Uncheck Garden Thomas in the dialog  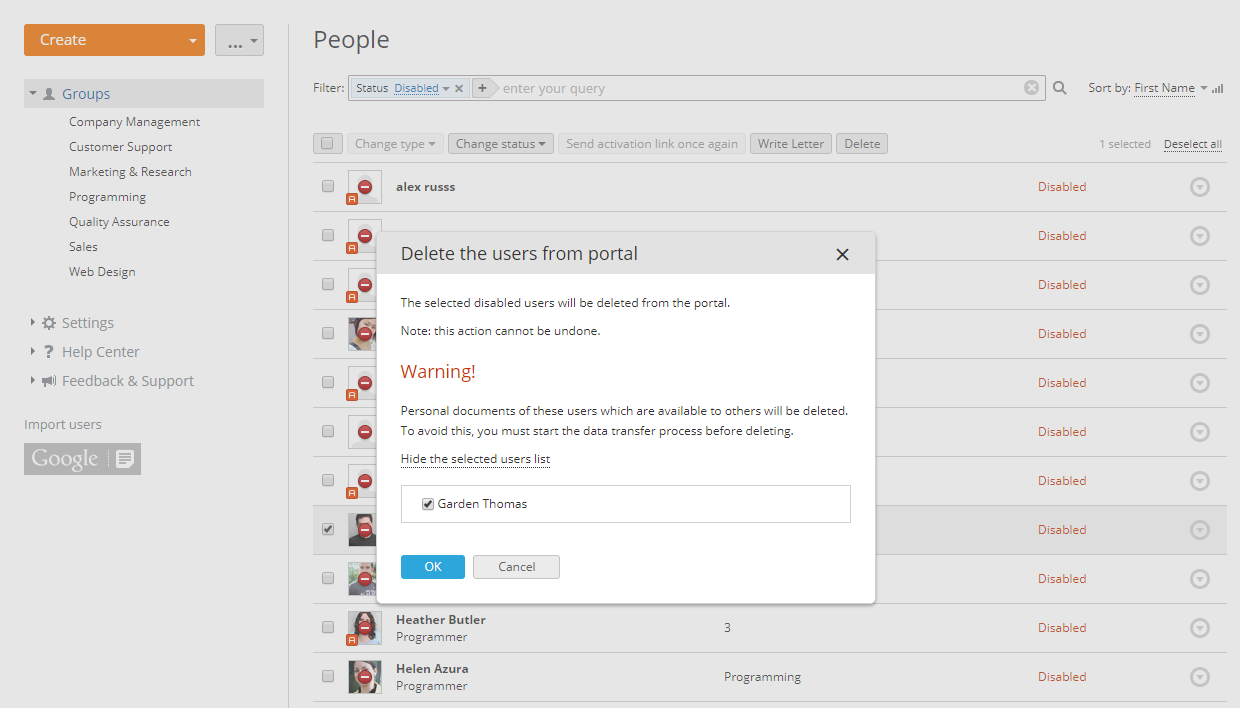pyautogui.click(x=428, y=503)
